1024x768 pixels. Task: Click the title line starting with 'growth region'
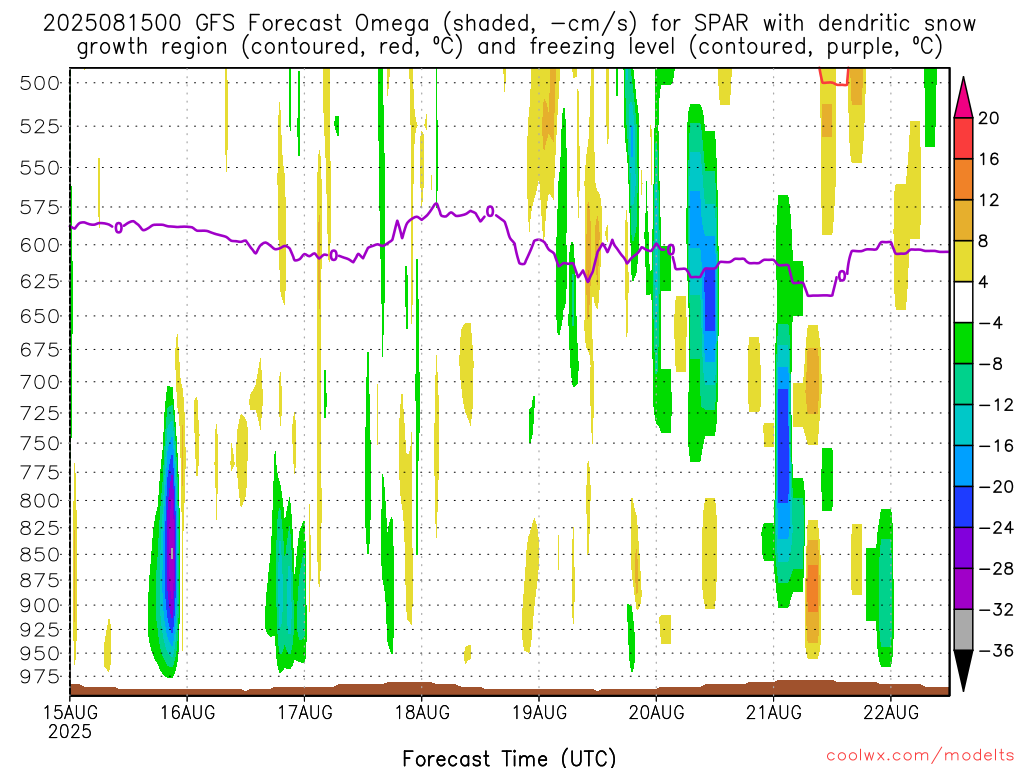(509, 47)
